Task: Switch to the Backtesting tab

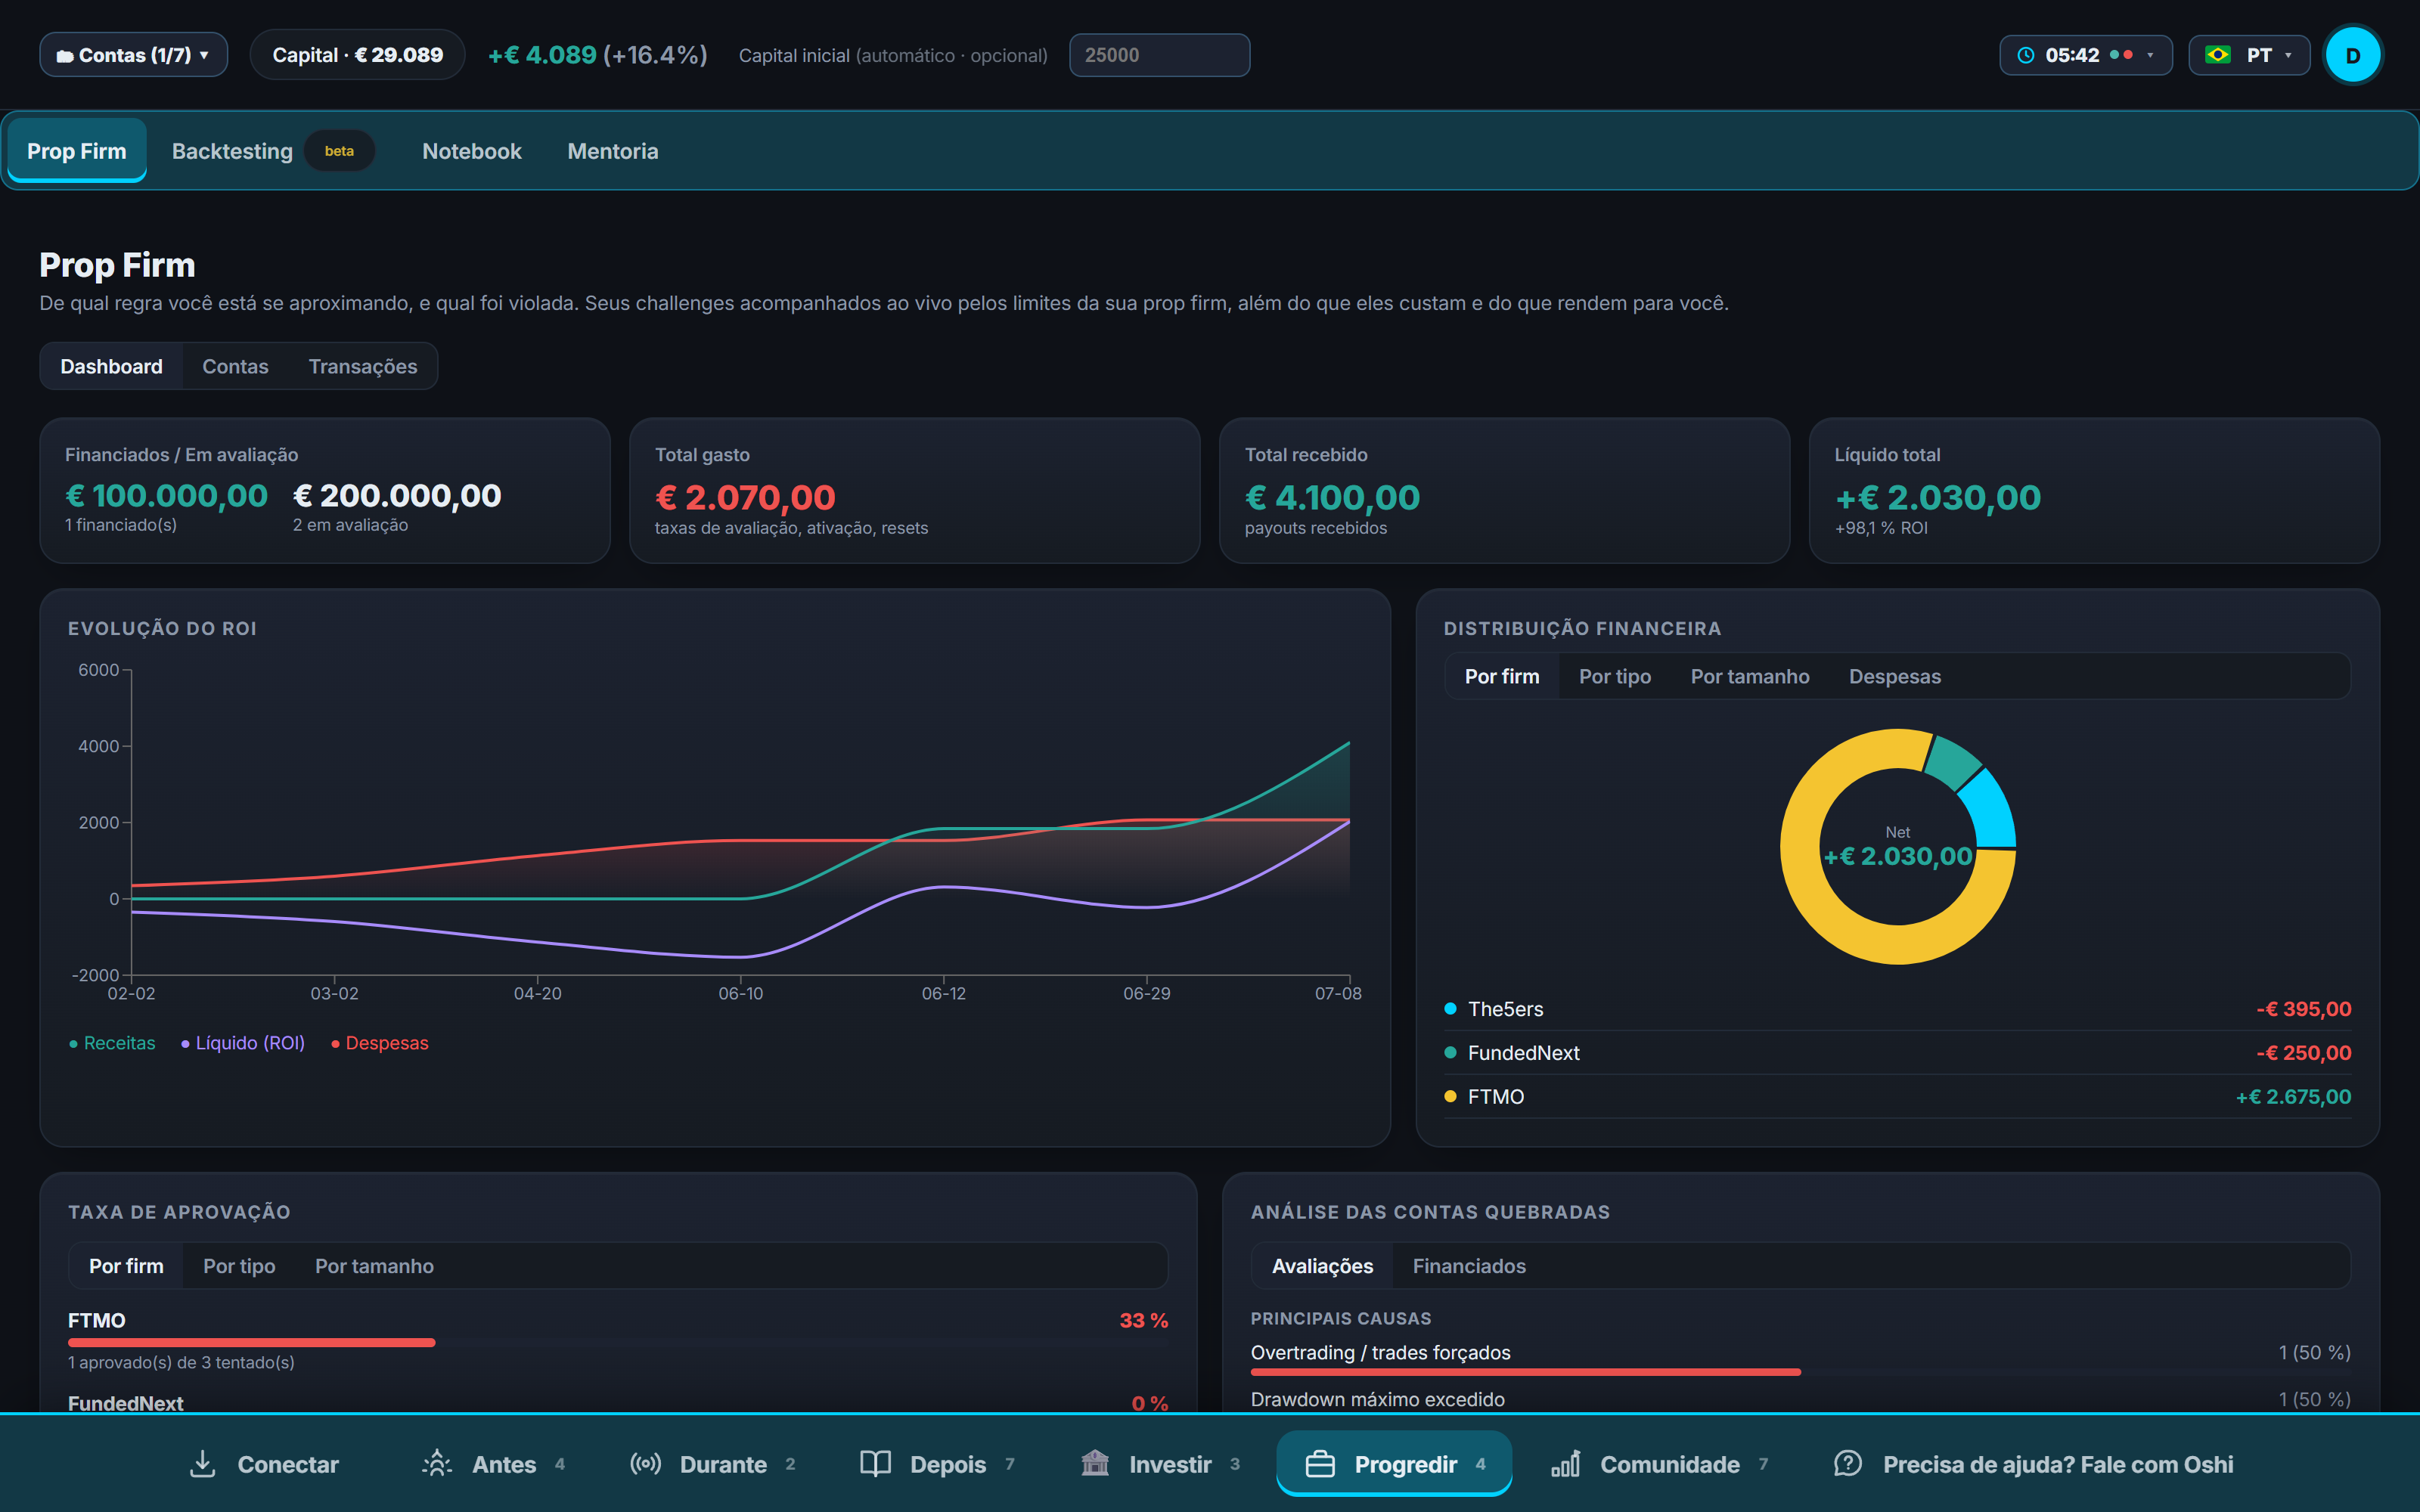Action: coord(272,151)
